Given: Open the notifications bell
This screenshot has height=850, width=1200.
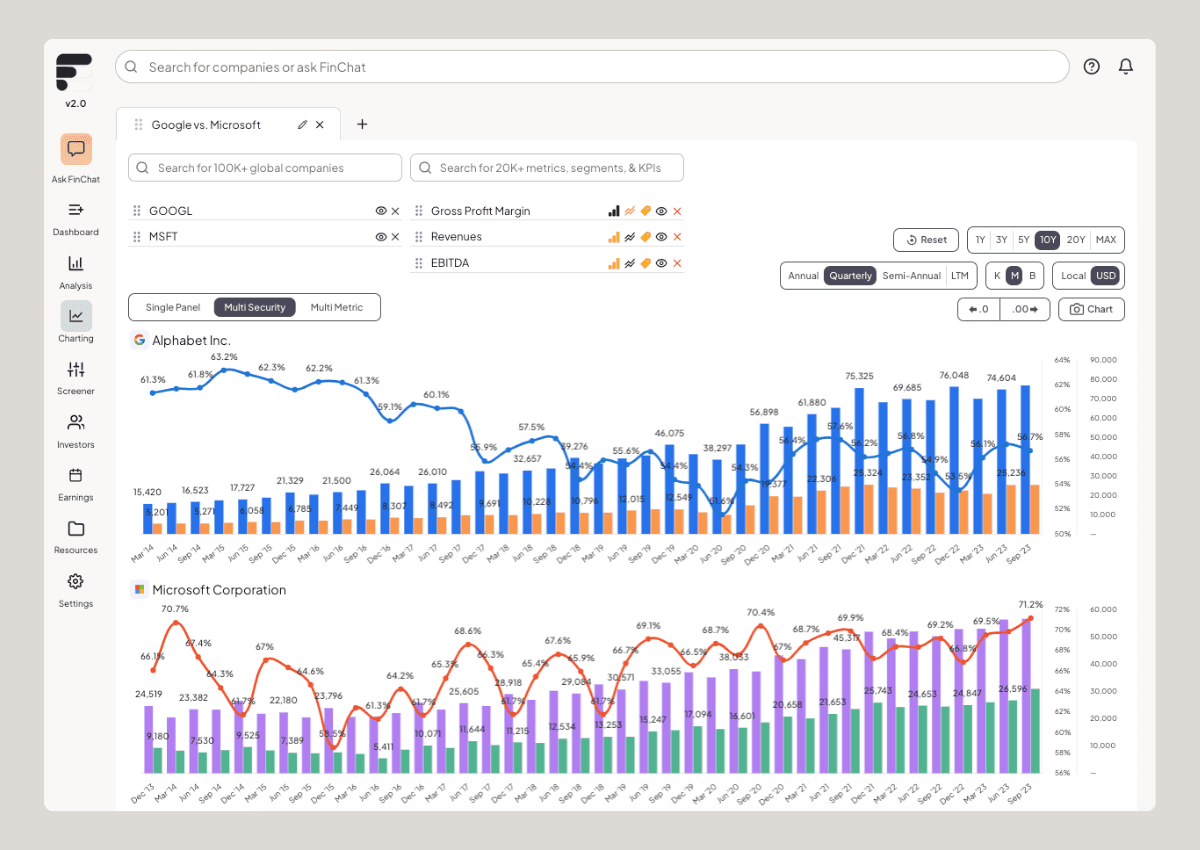Looking at the screenshot, I should 1126,66.
